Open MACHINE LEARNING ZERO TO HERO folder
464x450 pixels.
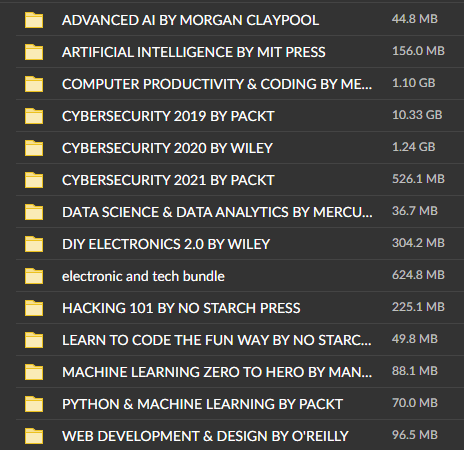217,372
